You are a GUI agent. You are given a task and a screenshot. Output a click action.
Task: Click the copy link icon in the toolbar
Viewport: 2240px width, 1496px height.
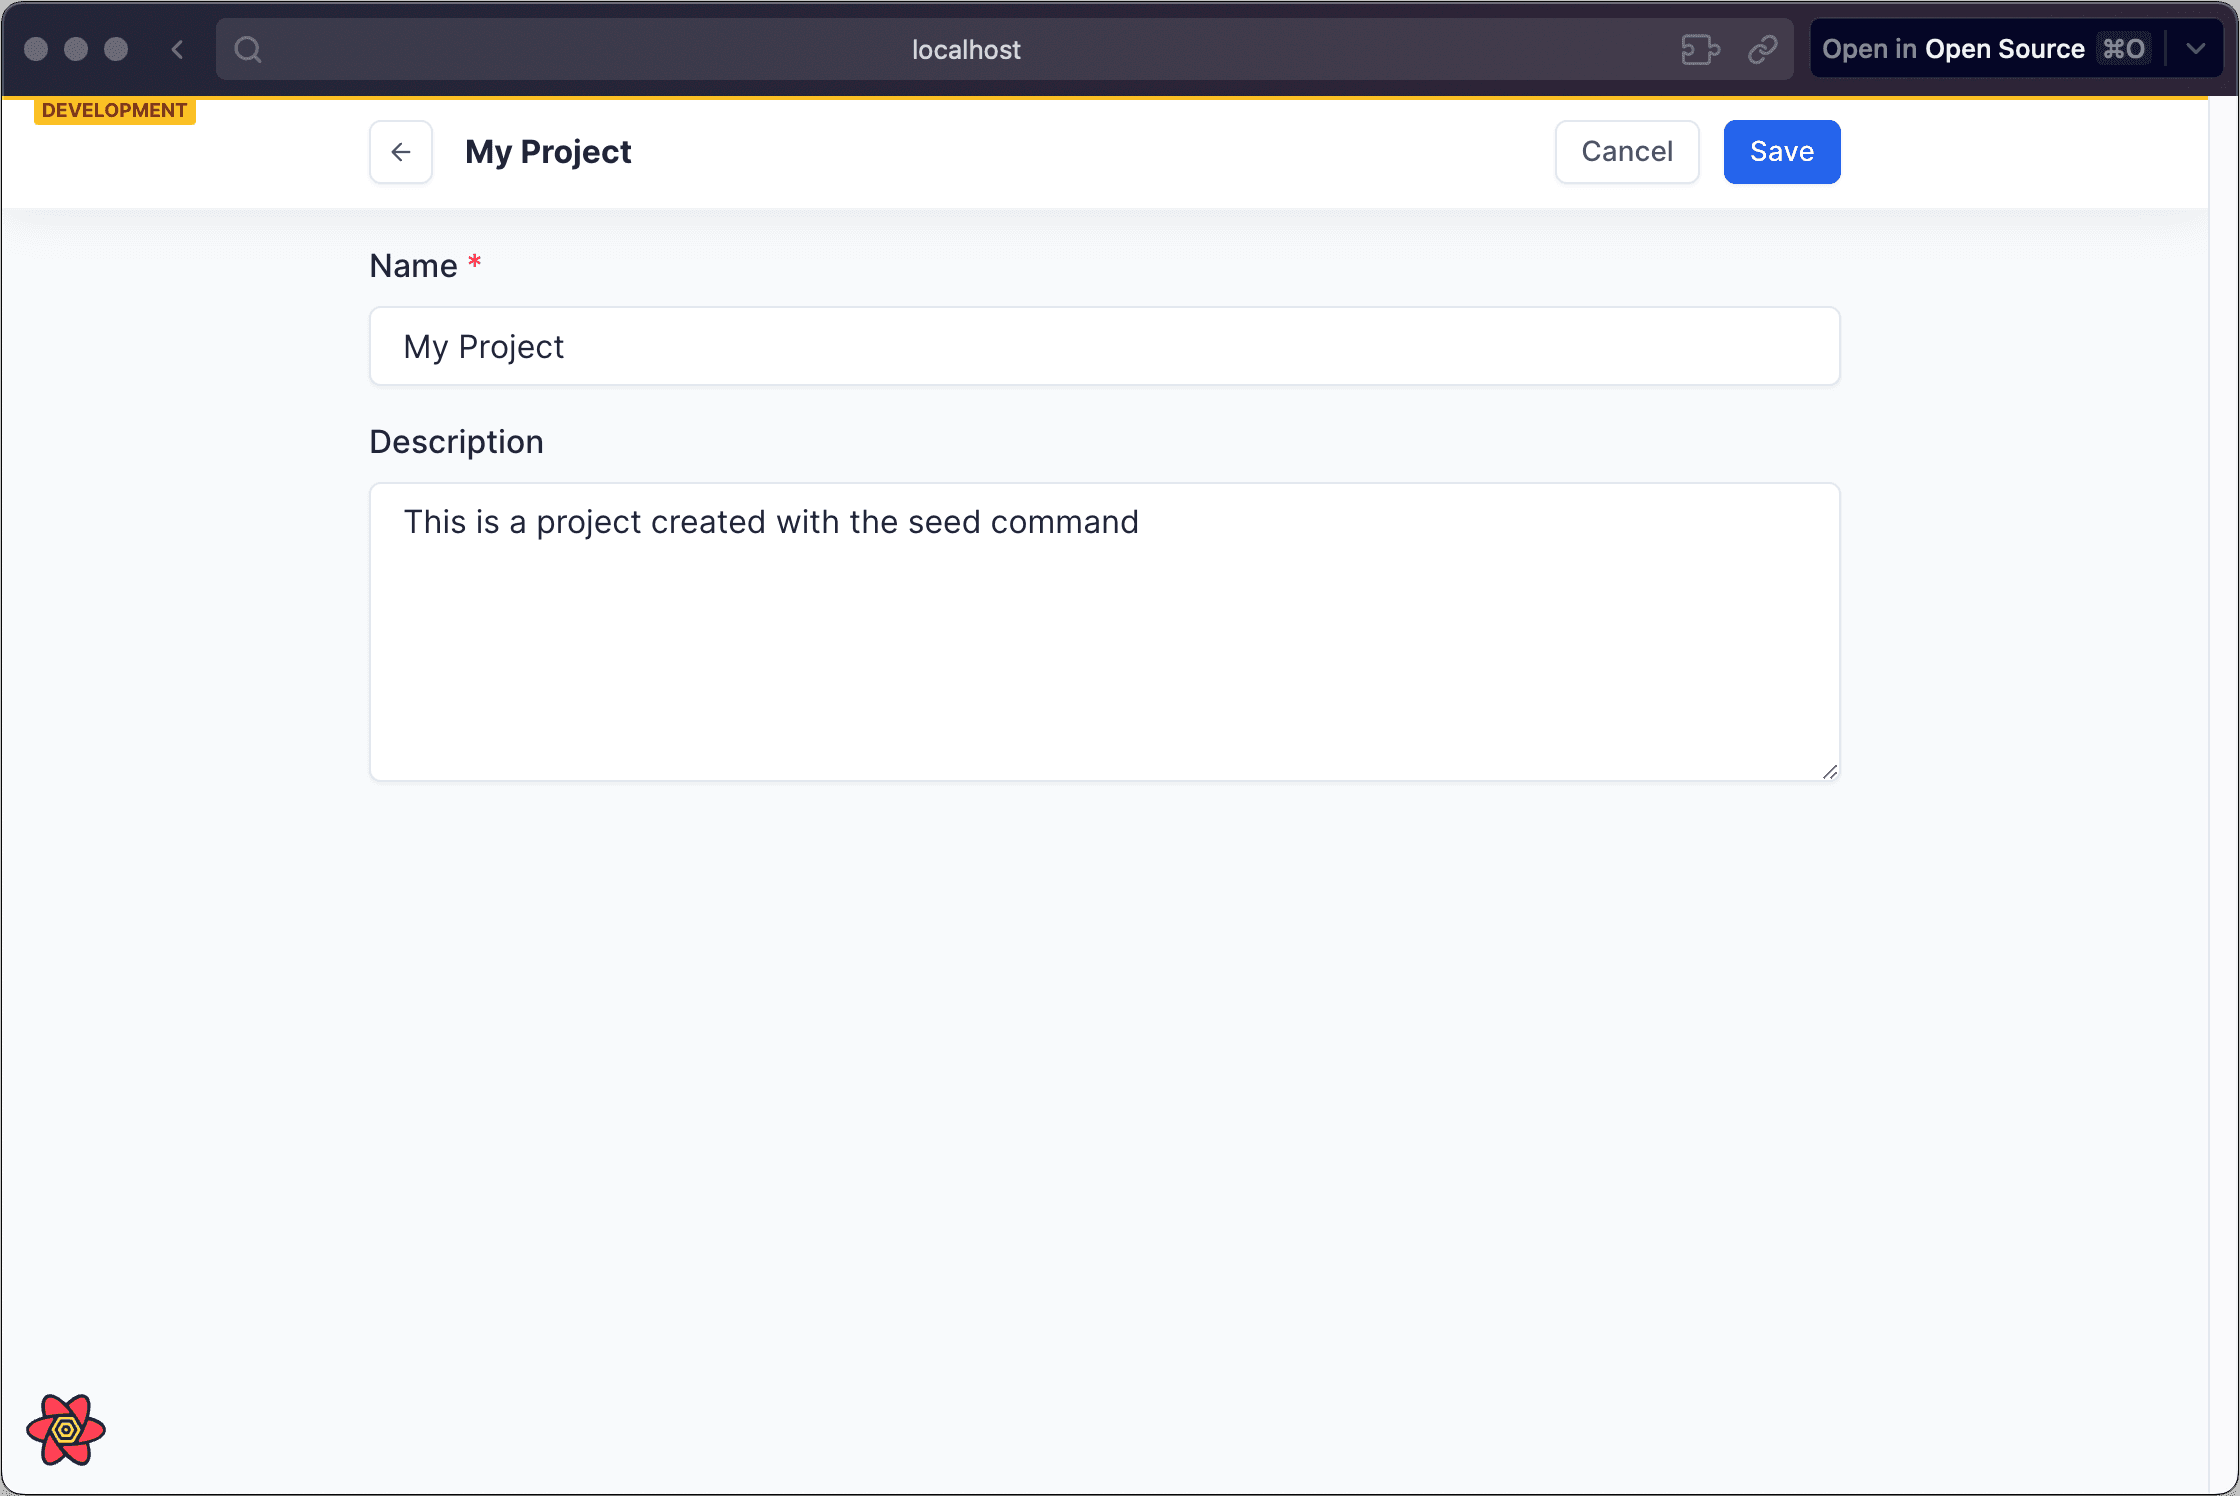pos(1762,49)
